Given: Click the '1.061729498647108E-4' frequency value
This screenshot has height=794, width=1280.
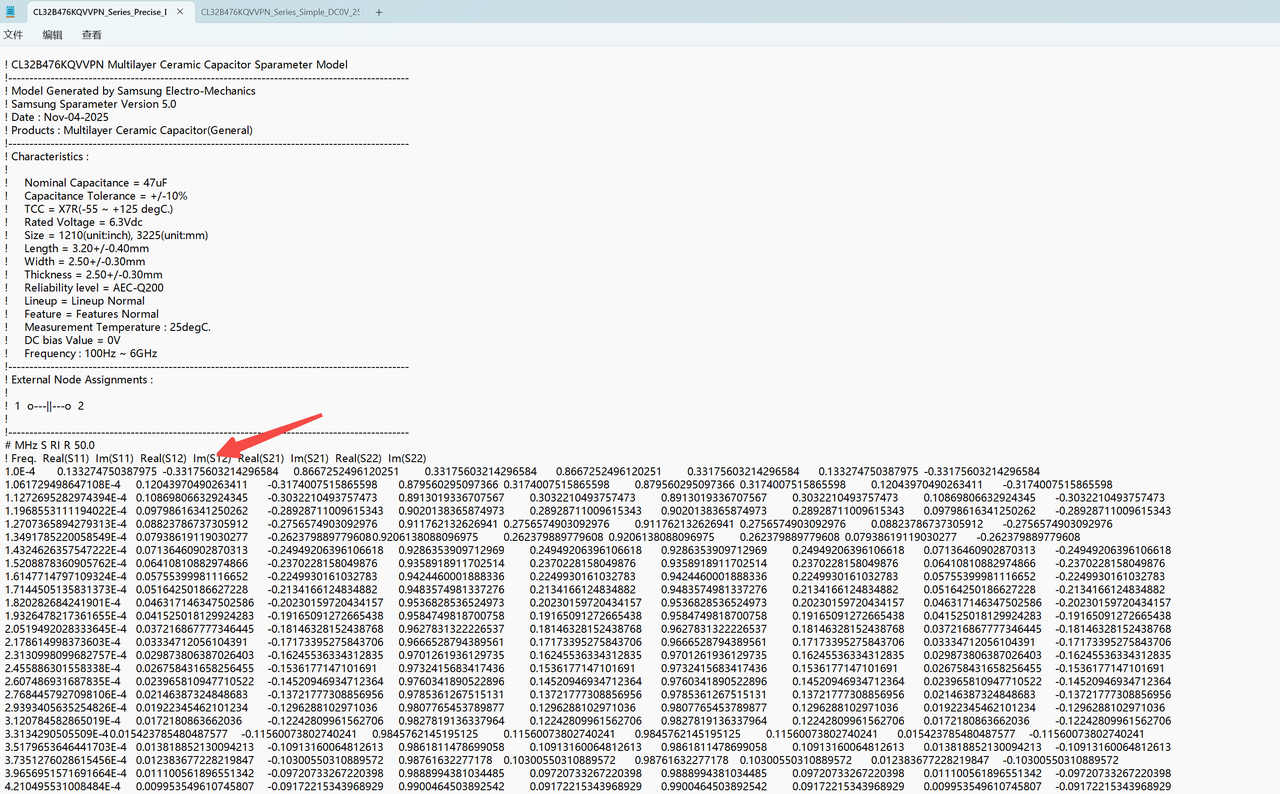Looking at the screenshot, I should coord(64,484).
